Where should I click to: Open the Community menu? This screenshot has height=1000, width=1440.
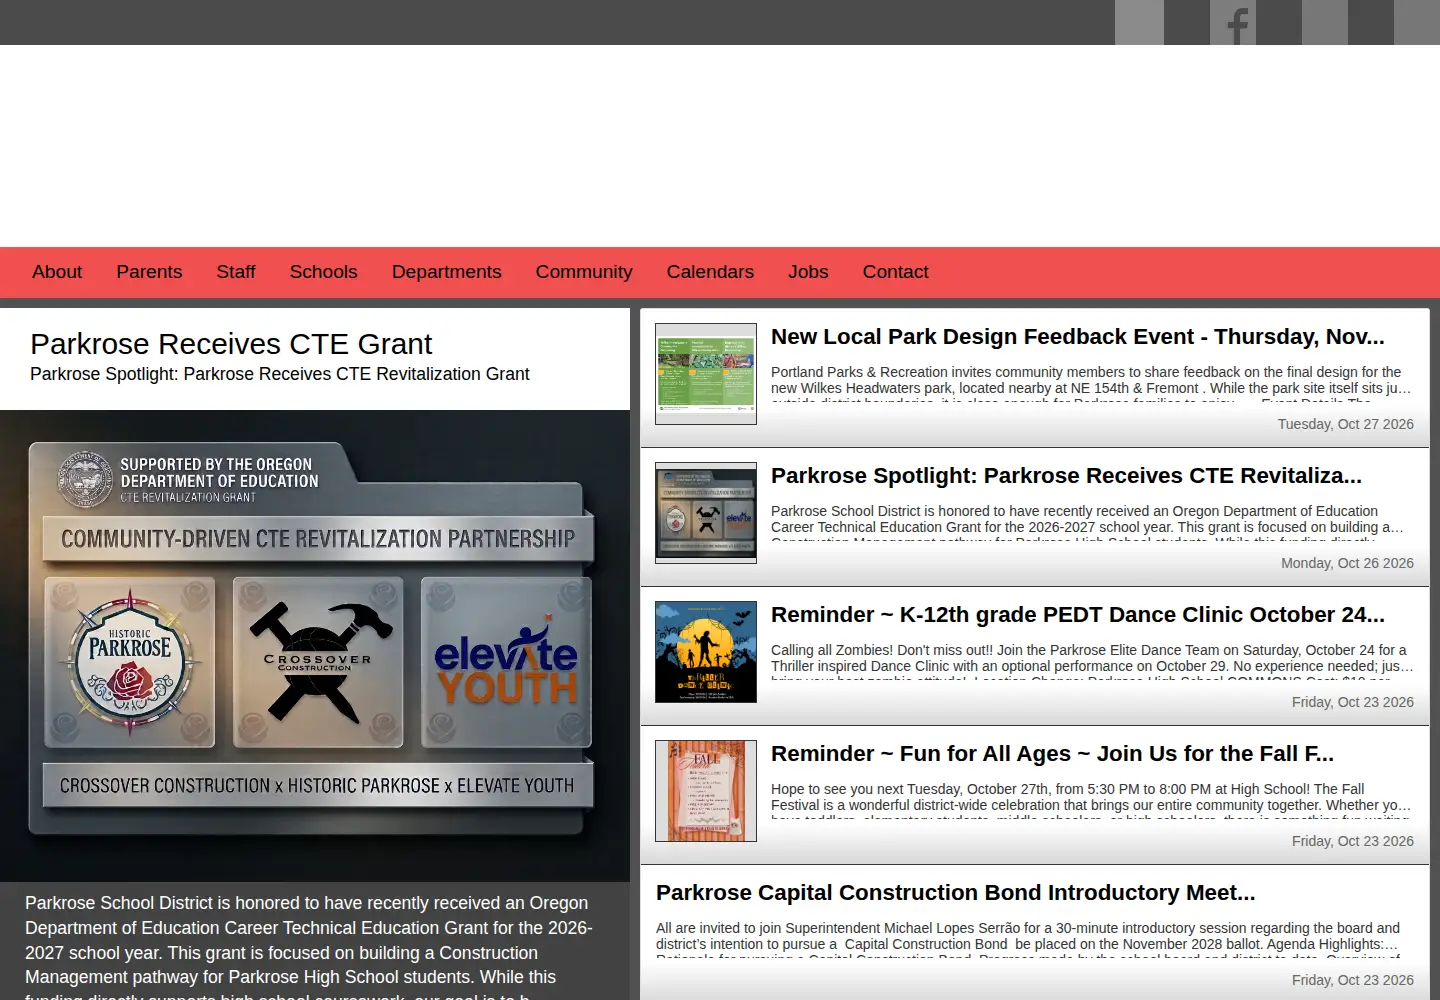click(x=584, y=272)
